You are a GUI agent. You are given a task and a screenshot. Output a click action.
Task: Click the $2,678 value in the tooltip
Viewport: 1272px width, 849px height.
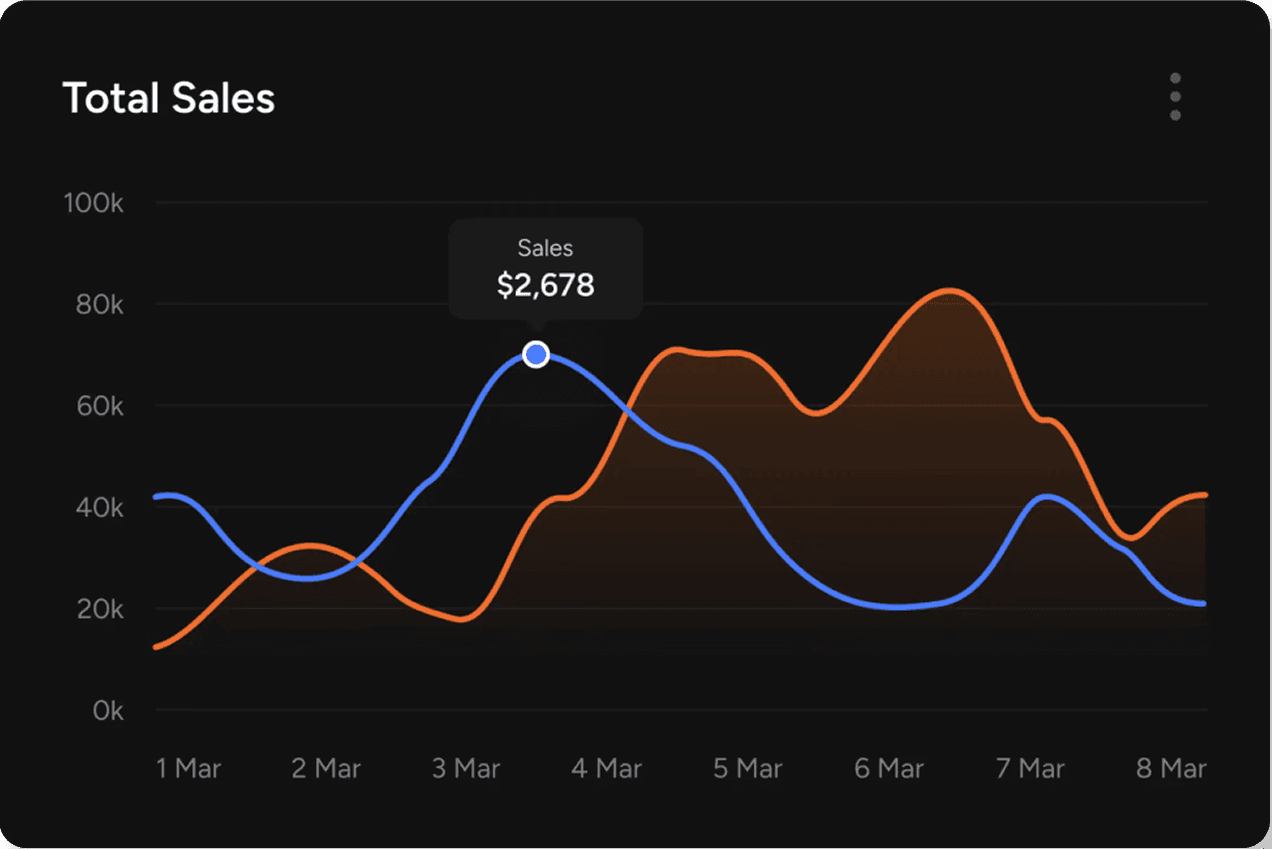pyautogui.click(x=545, y=286)
